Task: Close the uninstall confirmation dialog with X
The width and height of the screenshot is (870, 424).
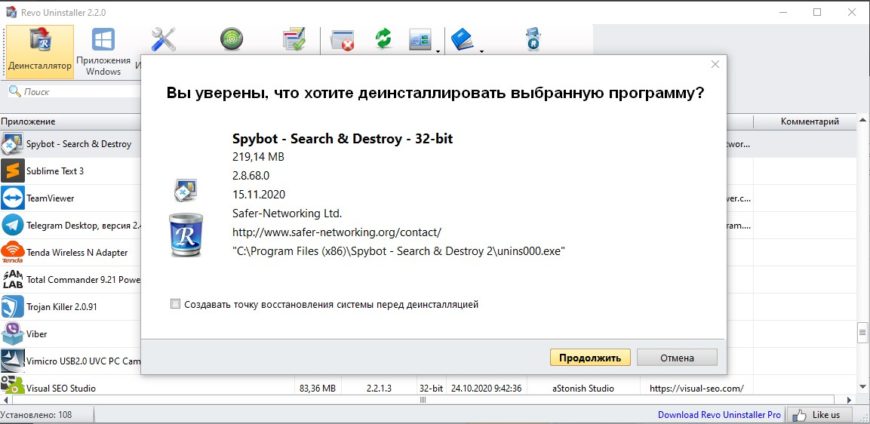Action: pyautogui.click(x=715, y=64)
